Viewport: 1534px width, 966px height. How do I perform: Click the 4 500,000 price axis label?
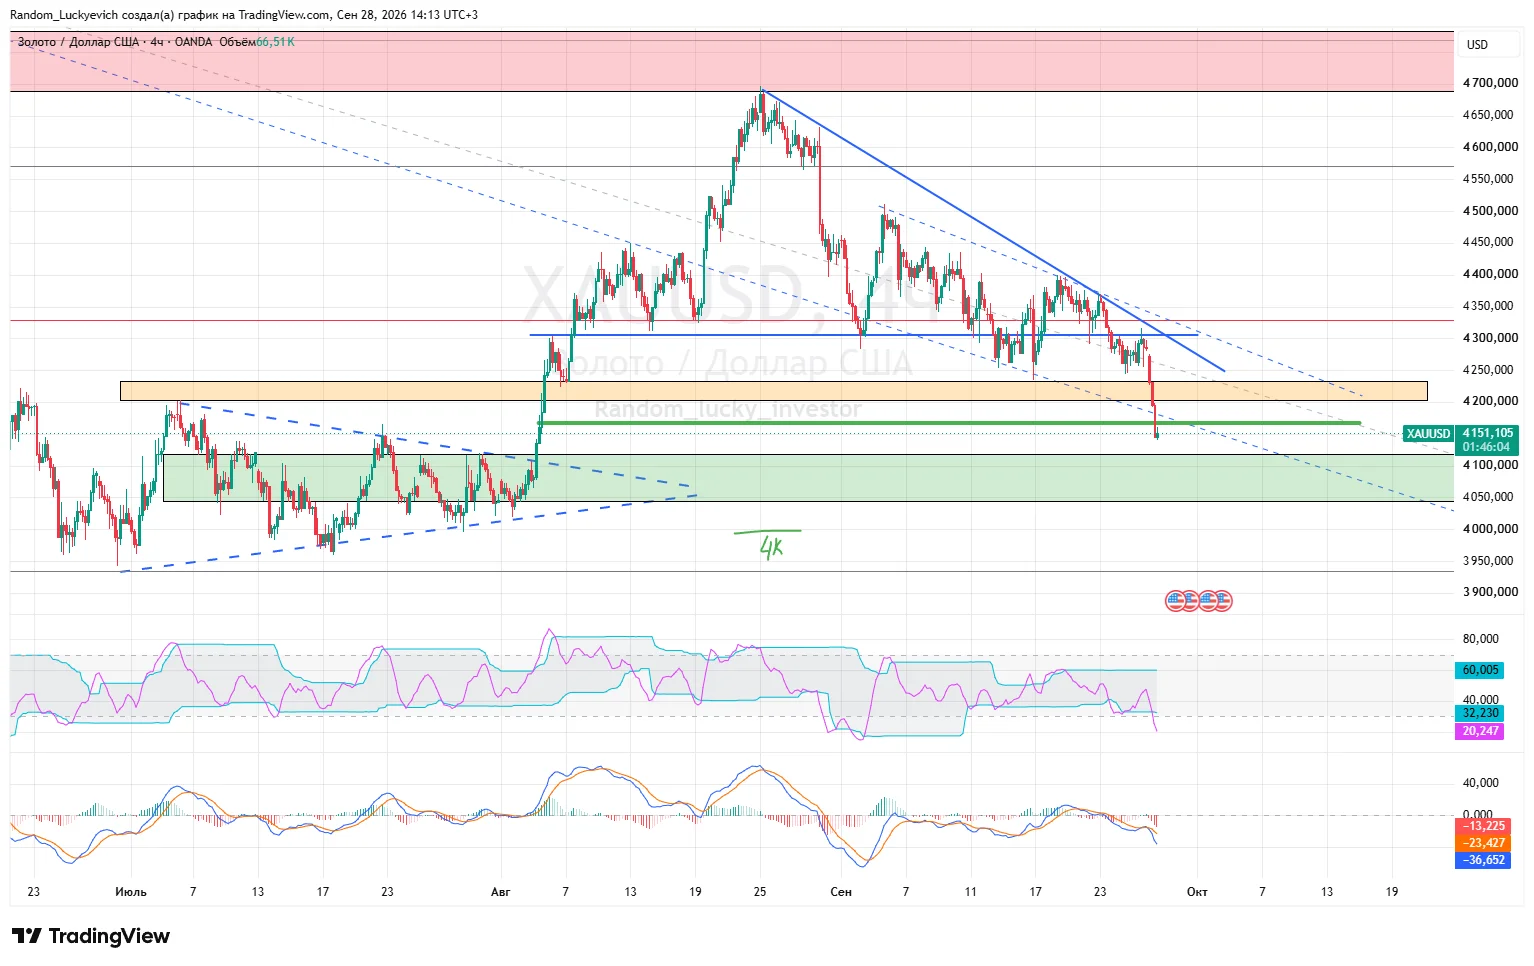tap(1490, 211)
